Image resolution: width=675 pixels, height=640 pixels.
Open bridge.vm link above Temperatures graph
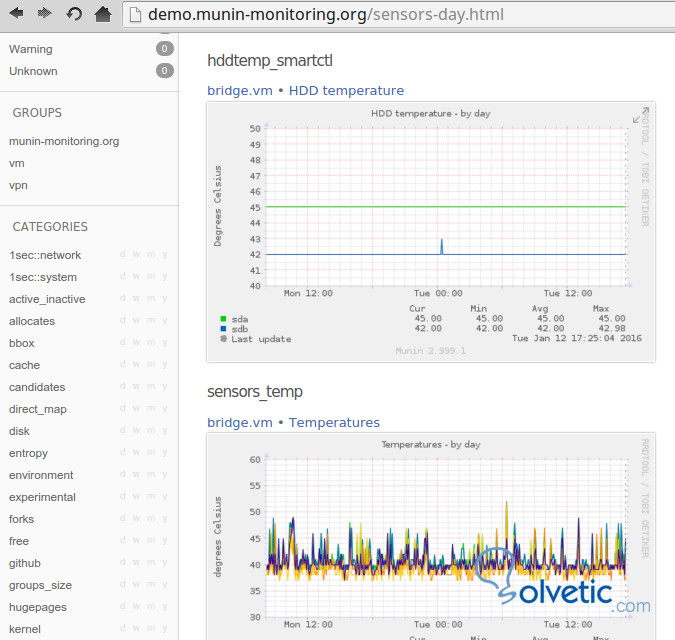coord(240,423)
